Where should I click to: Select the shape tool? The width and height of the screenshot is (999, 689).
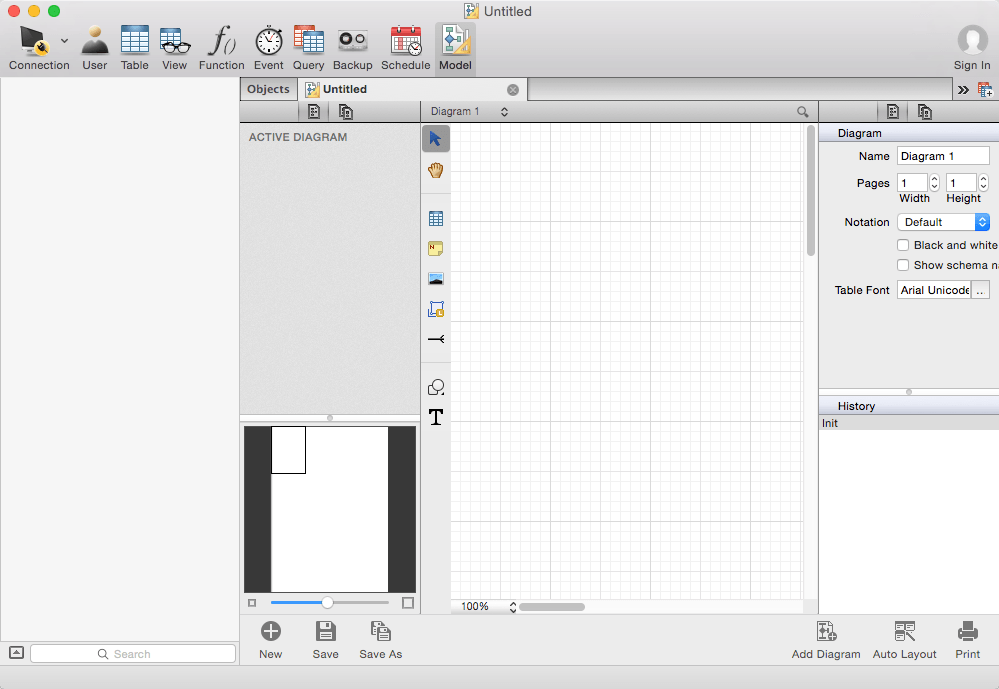pyautogui.click(x=435, y=387)
